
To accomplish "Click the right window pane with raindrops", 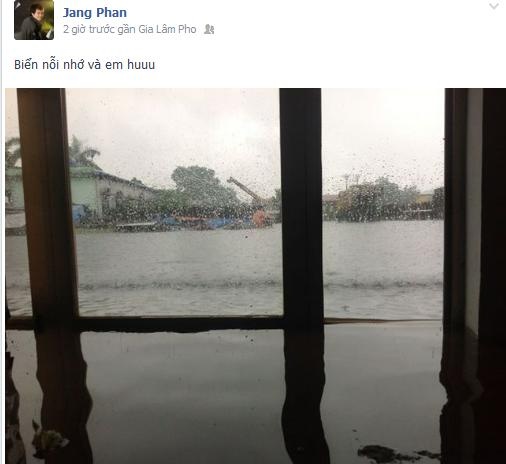I will click(383, 203).
